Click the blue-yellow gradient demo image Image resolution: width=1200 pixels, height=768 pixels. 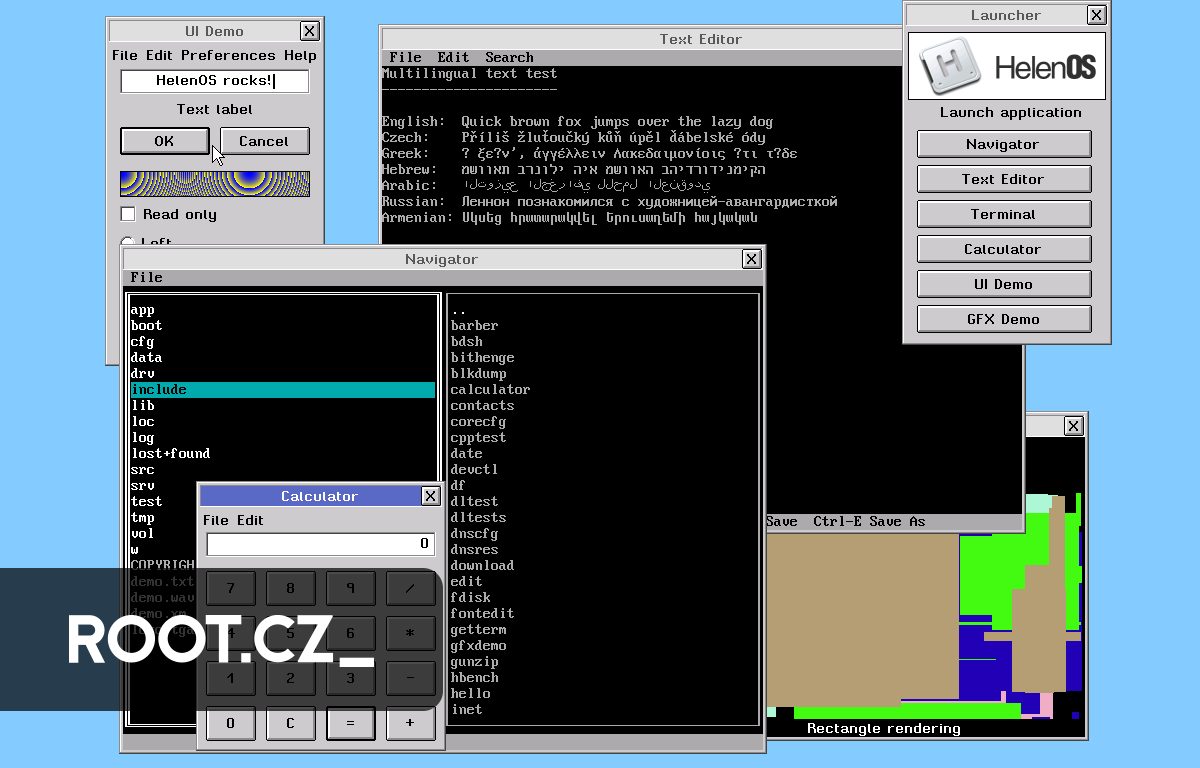[x=214, y=183]
